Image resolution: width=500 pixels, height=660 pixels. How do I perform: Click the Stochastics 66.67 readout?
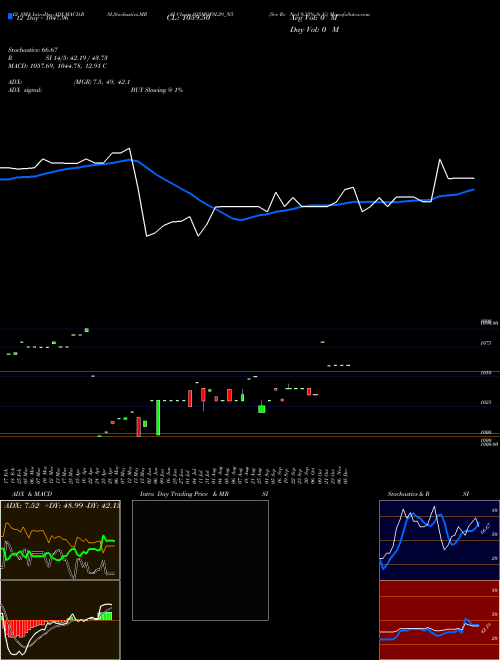tap(33, 50)
